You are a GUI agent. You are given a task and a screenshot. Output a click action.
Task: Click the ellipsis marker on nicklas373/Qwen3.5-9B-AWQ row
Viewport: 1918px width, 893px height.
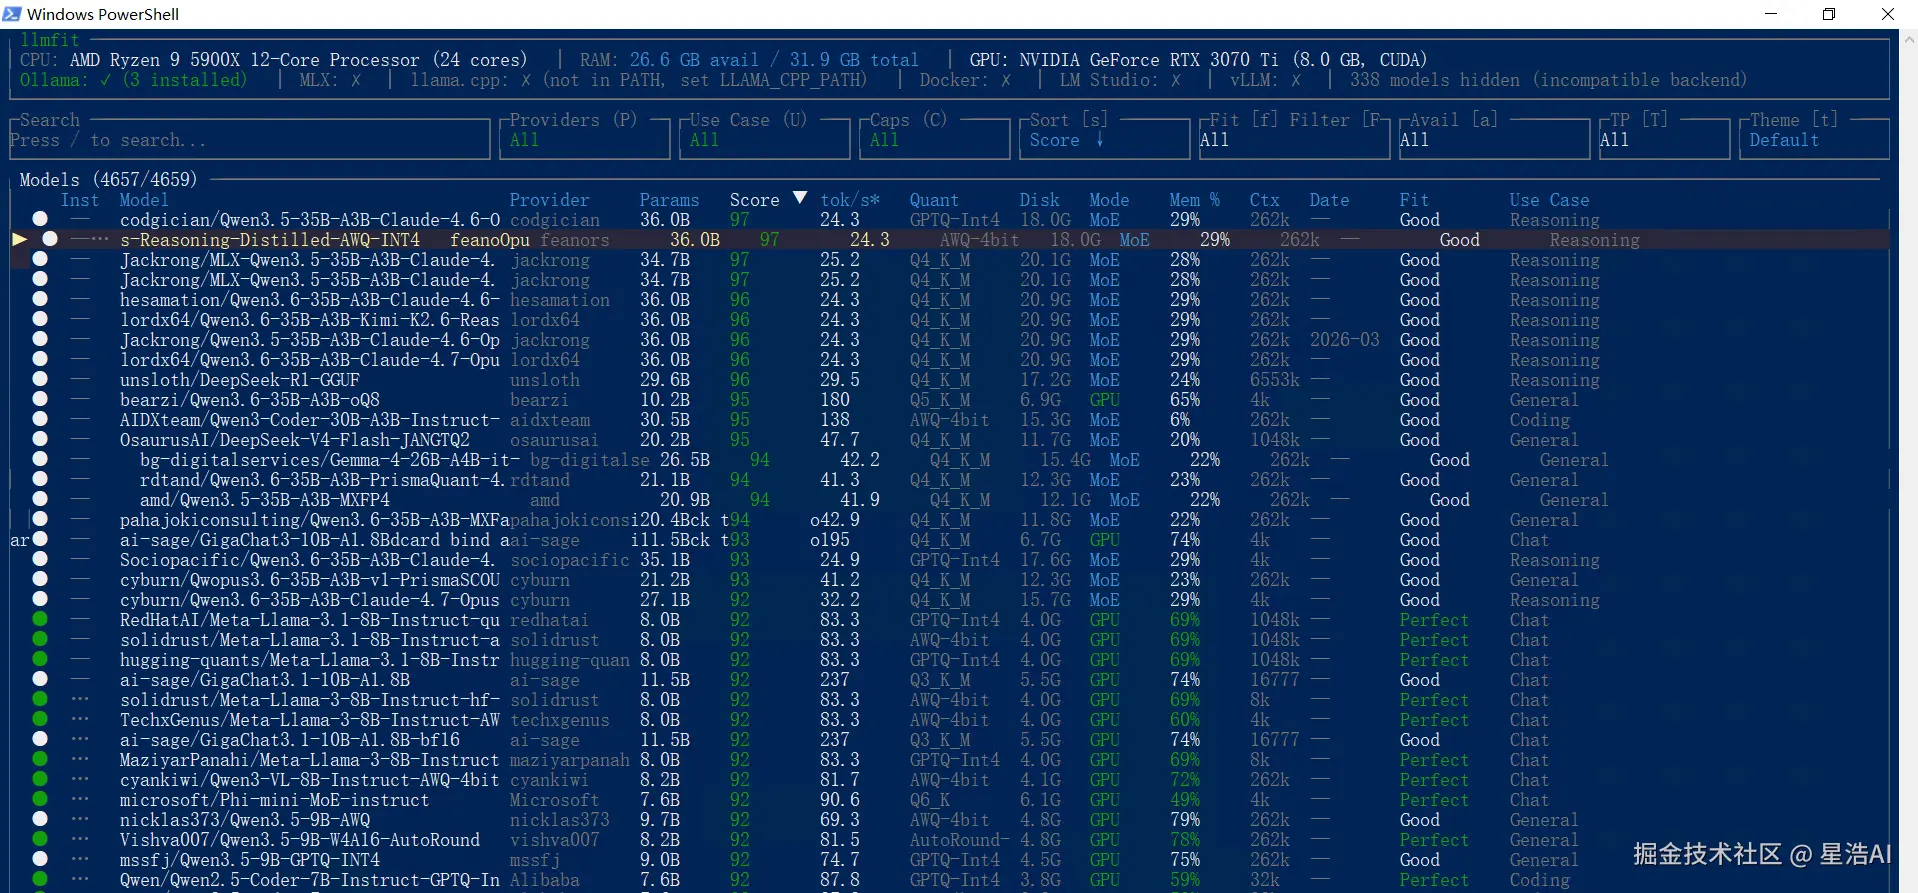pyautogui.click(x=80, y=820)
